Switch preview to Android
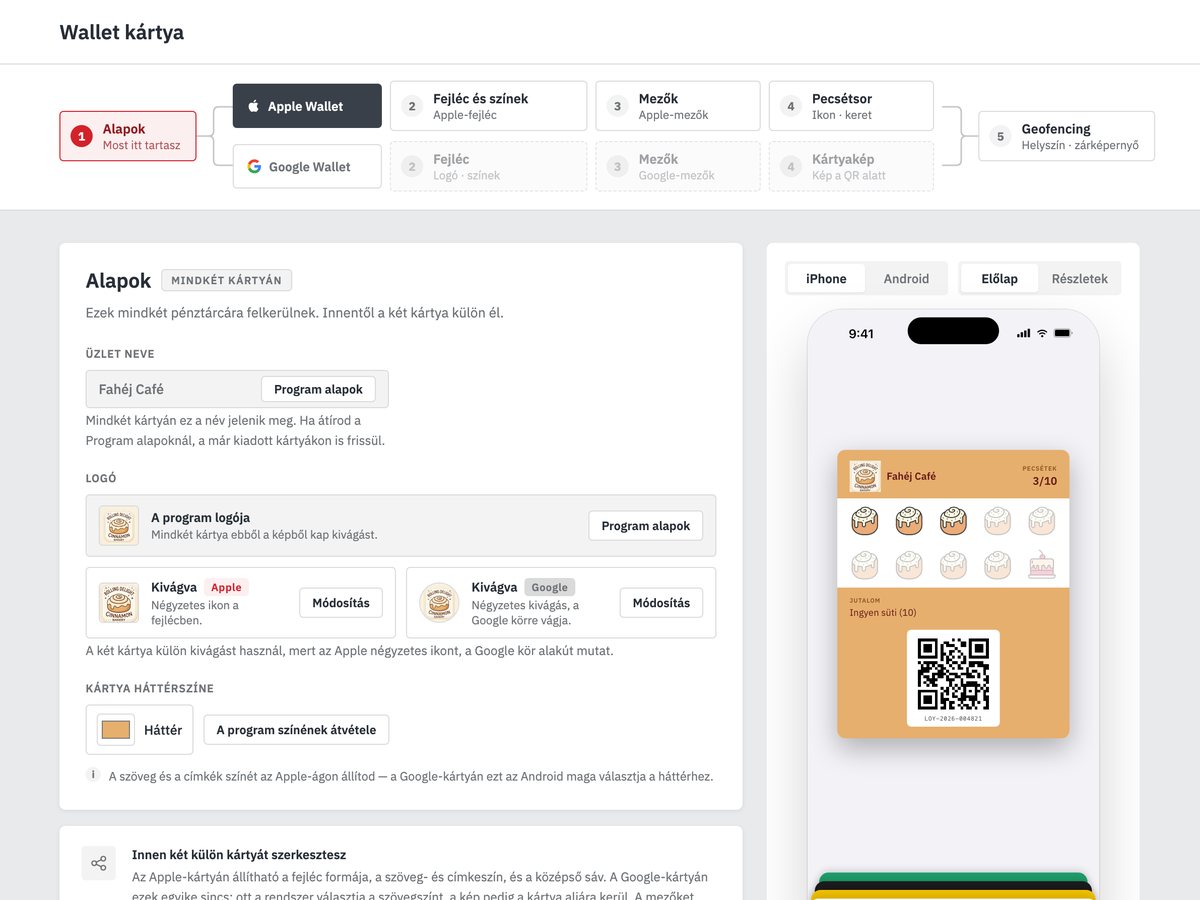 (906, 279)
